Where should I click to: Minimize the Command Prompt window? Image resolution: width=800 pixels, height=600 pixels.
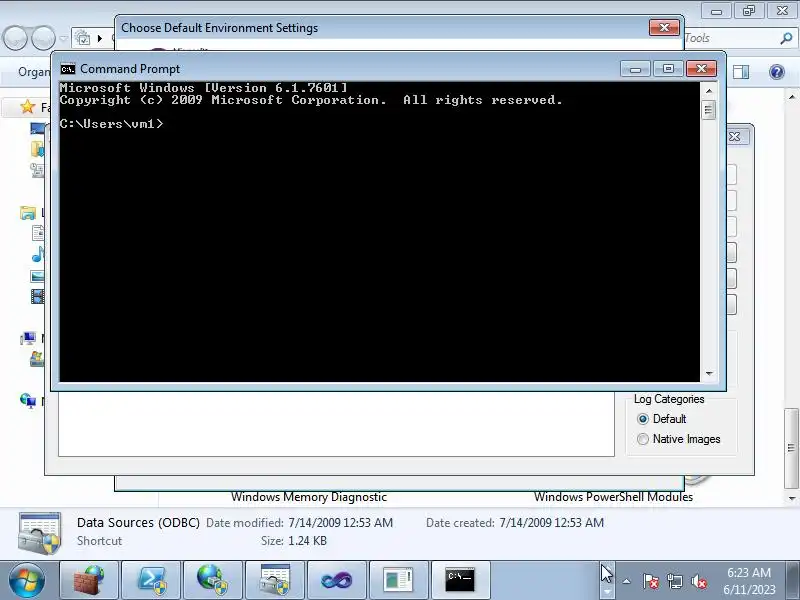pyautogui.click(x=635, y=69)
